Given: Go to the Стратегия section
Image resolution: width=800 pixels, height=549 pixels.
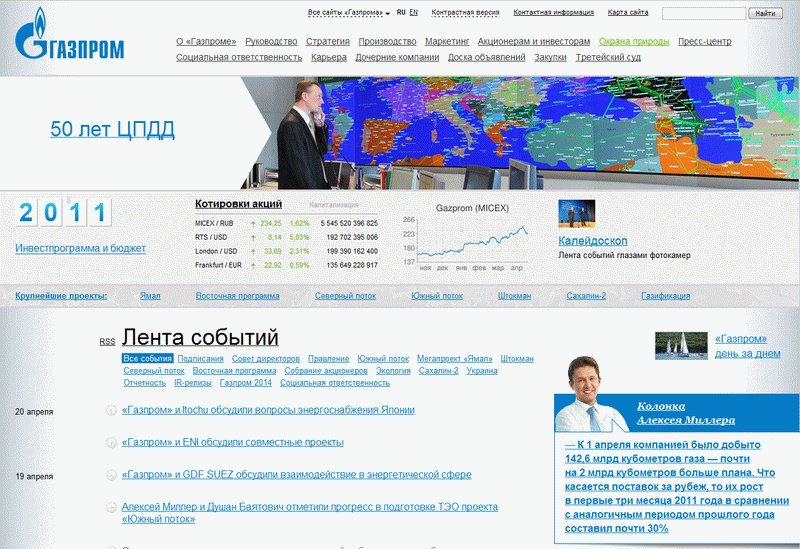Looking at the screenshot, I should tap(328, 41).
